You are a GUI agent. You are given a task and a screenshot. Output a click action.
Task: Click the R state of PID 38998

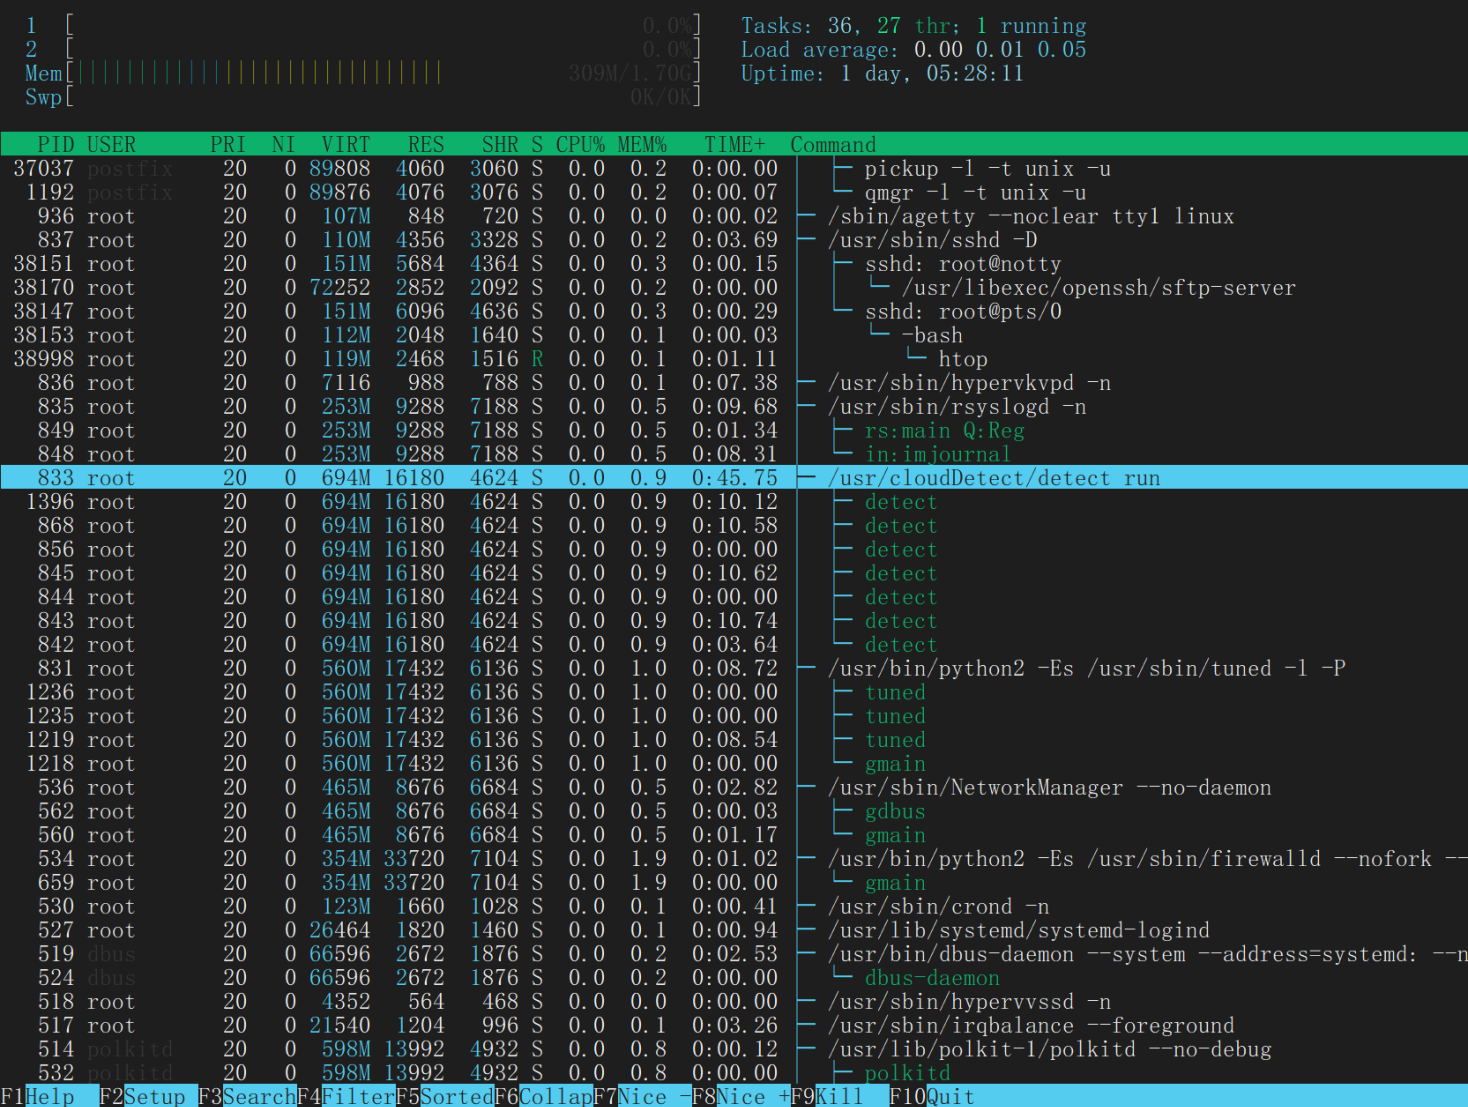coord(537,359)
